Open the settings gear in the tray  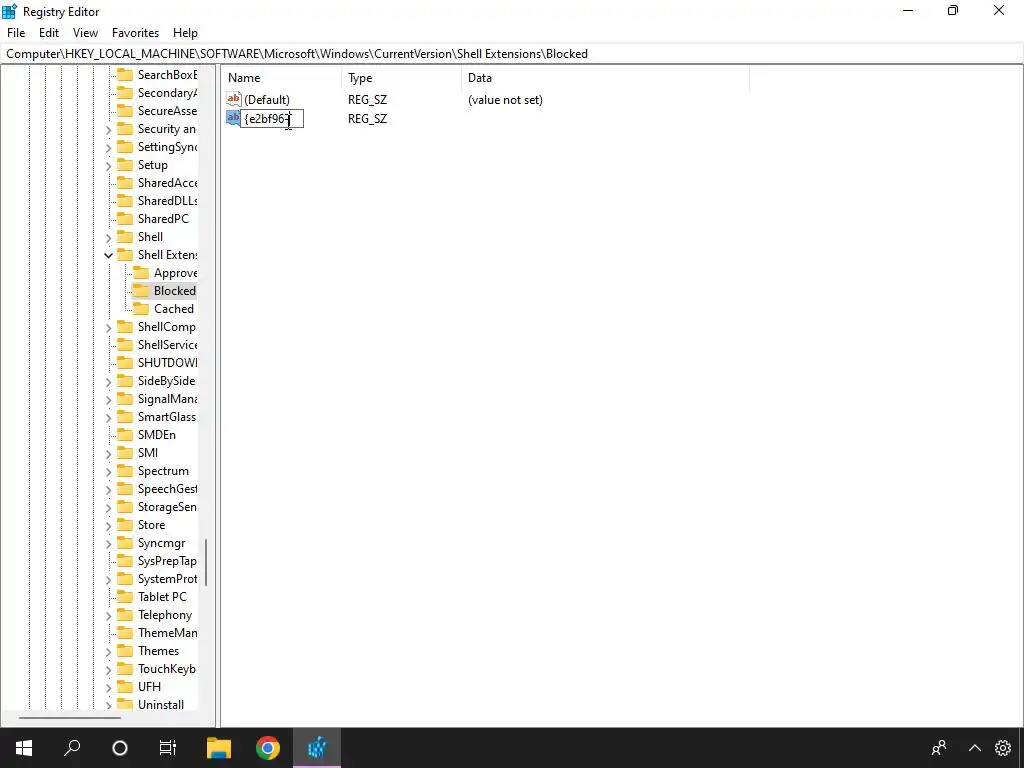[1003, 748]
